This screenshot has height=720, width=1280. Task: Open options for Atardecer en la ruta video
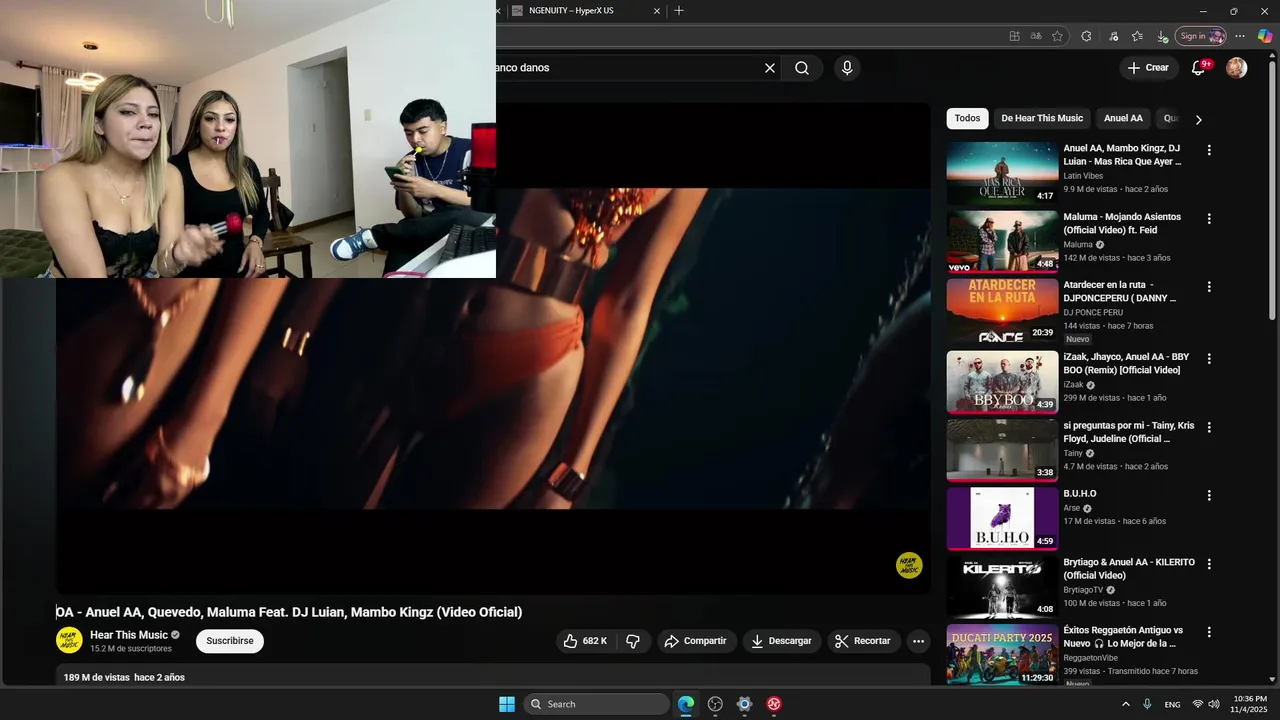point(1209,286)
